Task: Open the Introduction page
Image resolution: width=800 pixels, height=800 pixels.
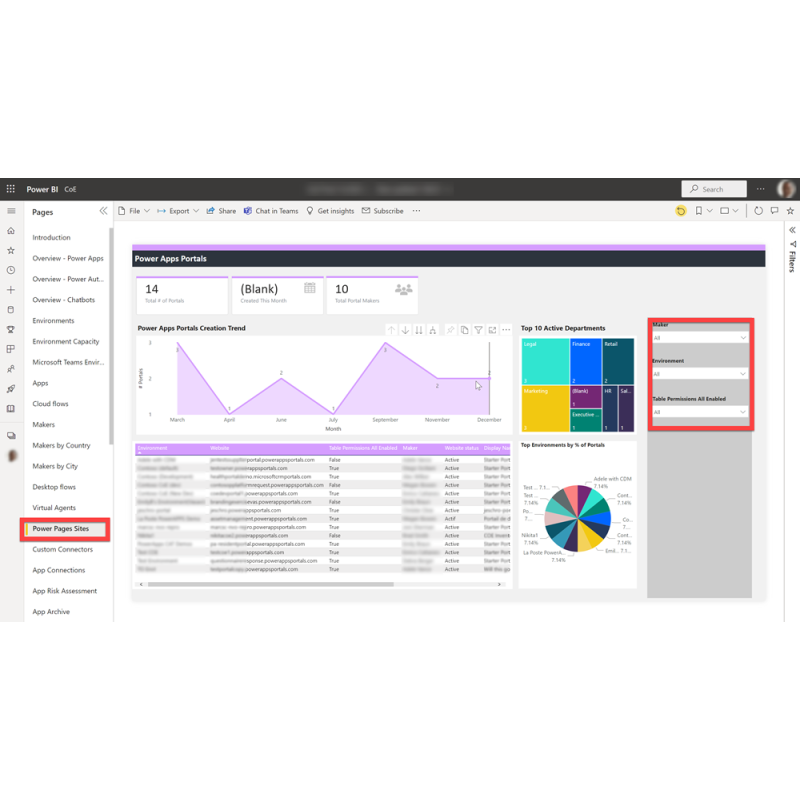Action: click(52, 237)
